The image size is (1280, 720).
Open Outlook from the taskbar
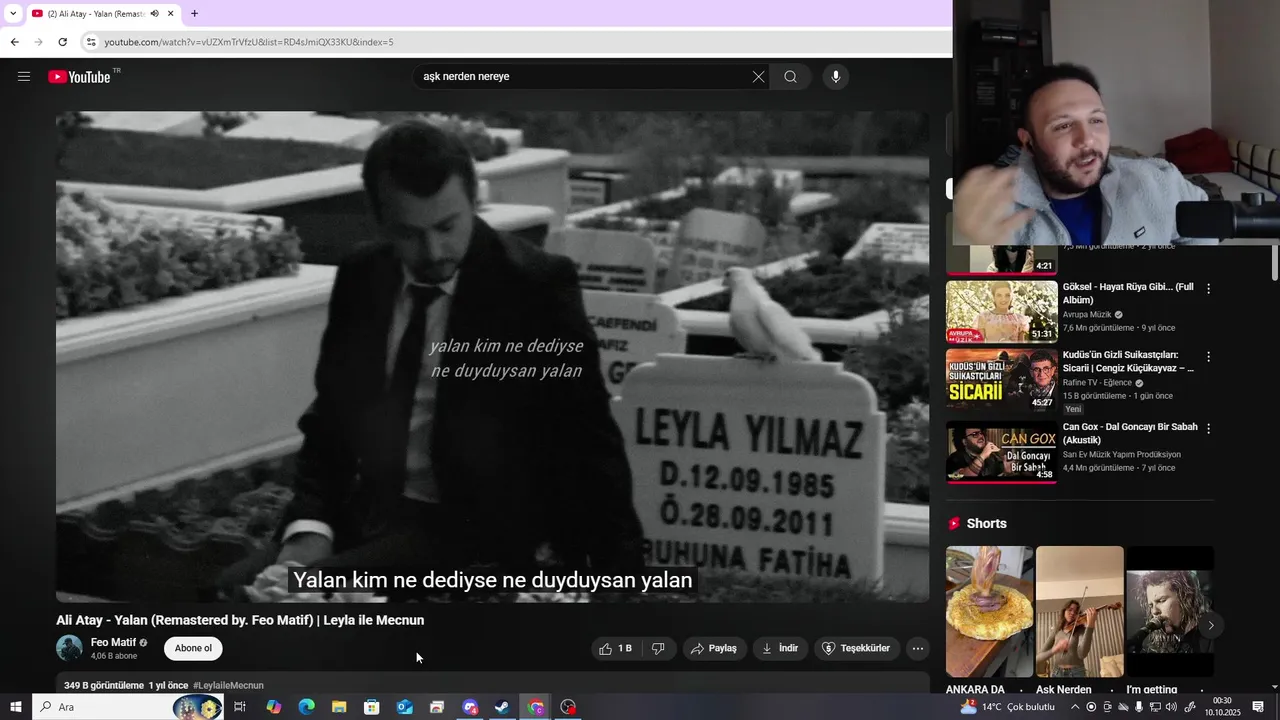point(404,707)
